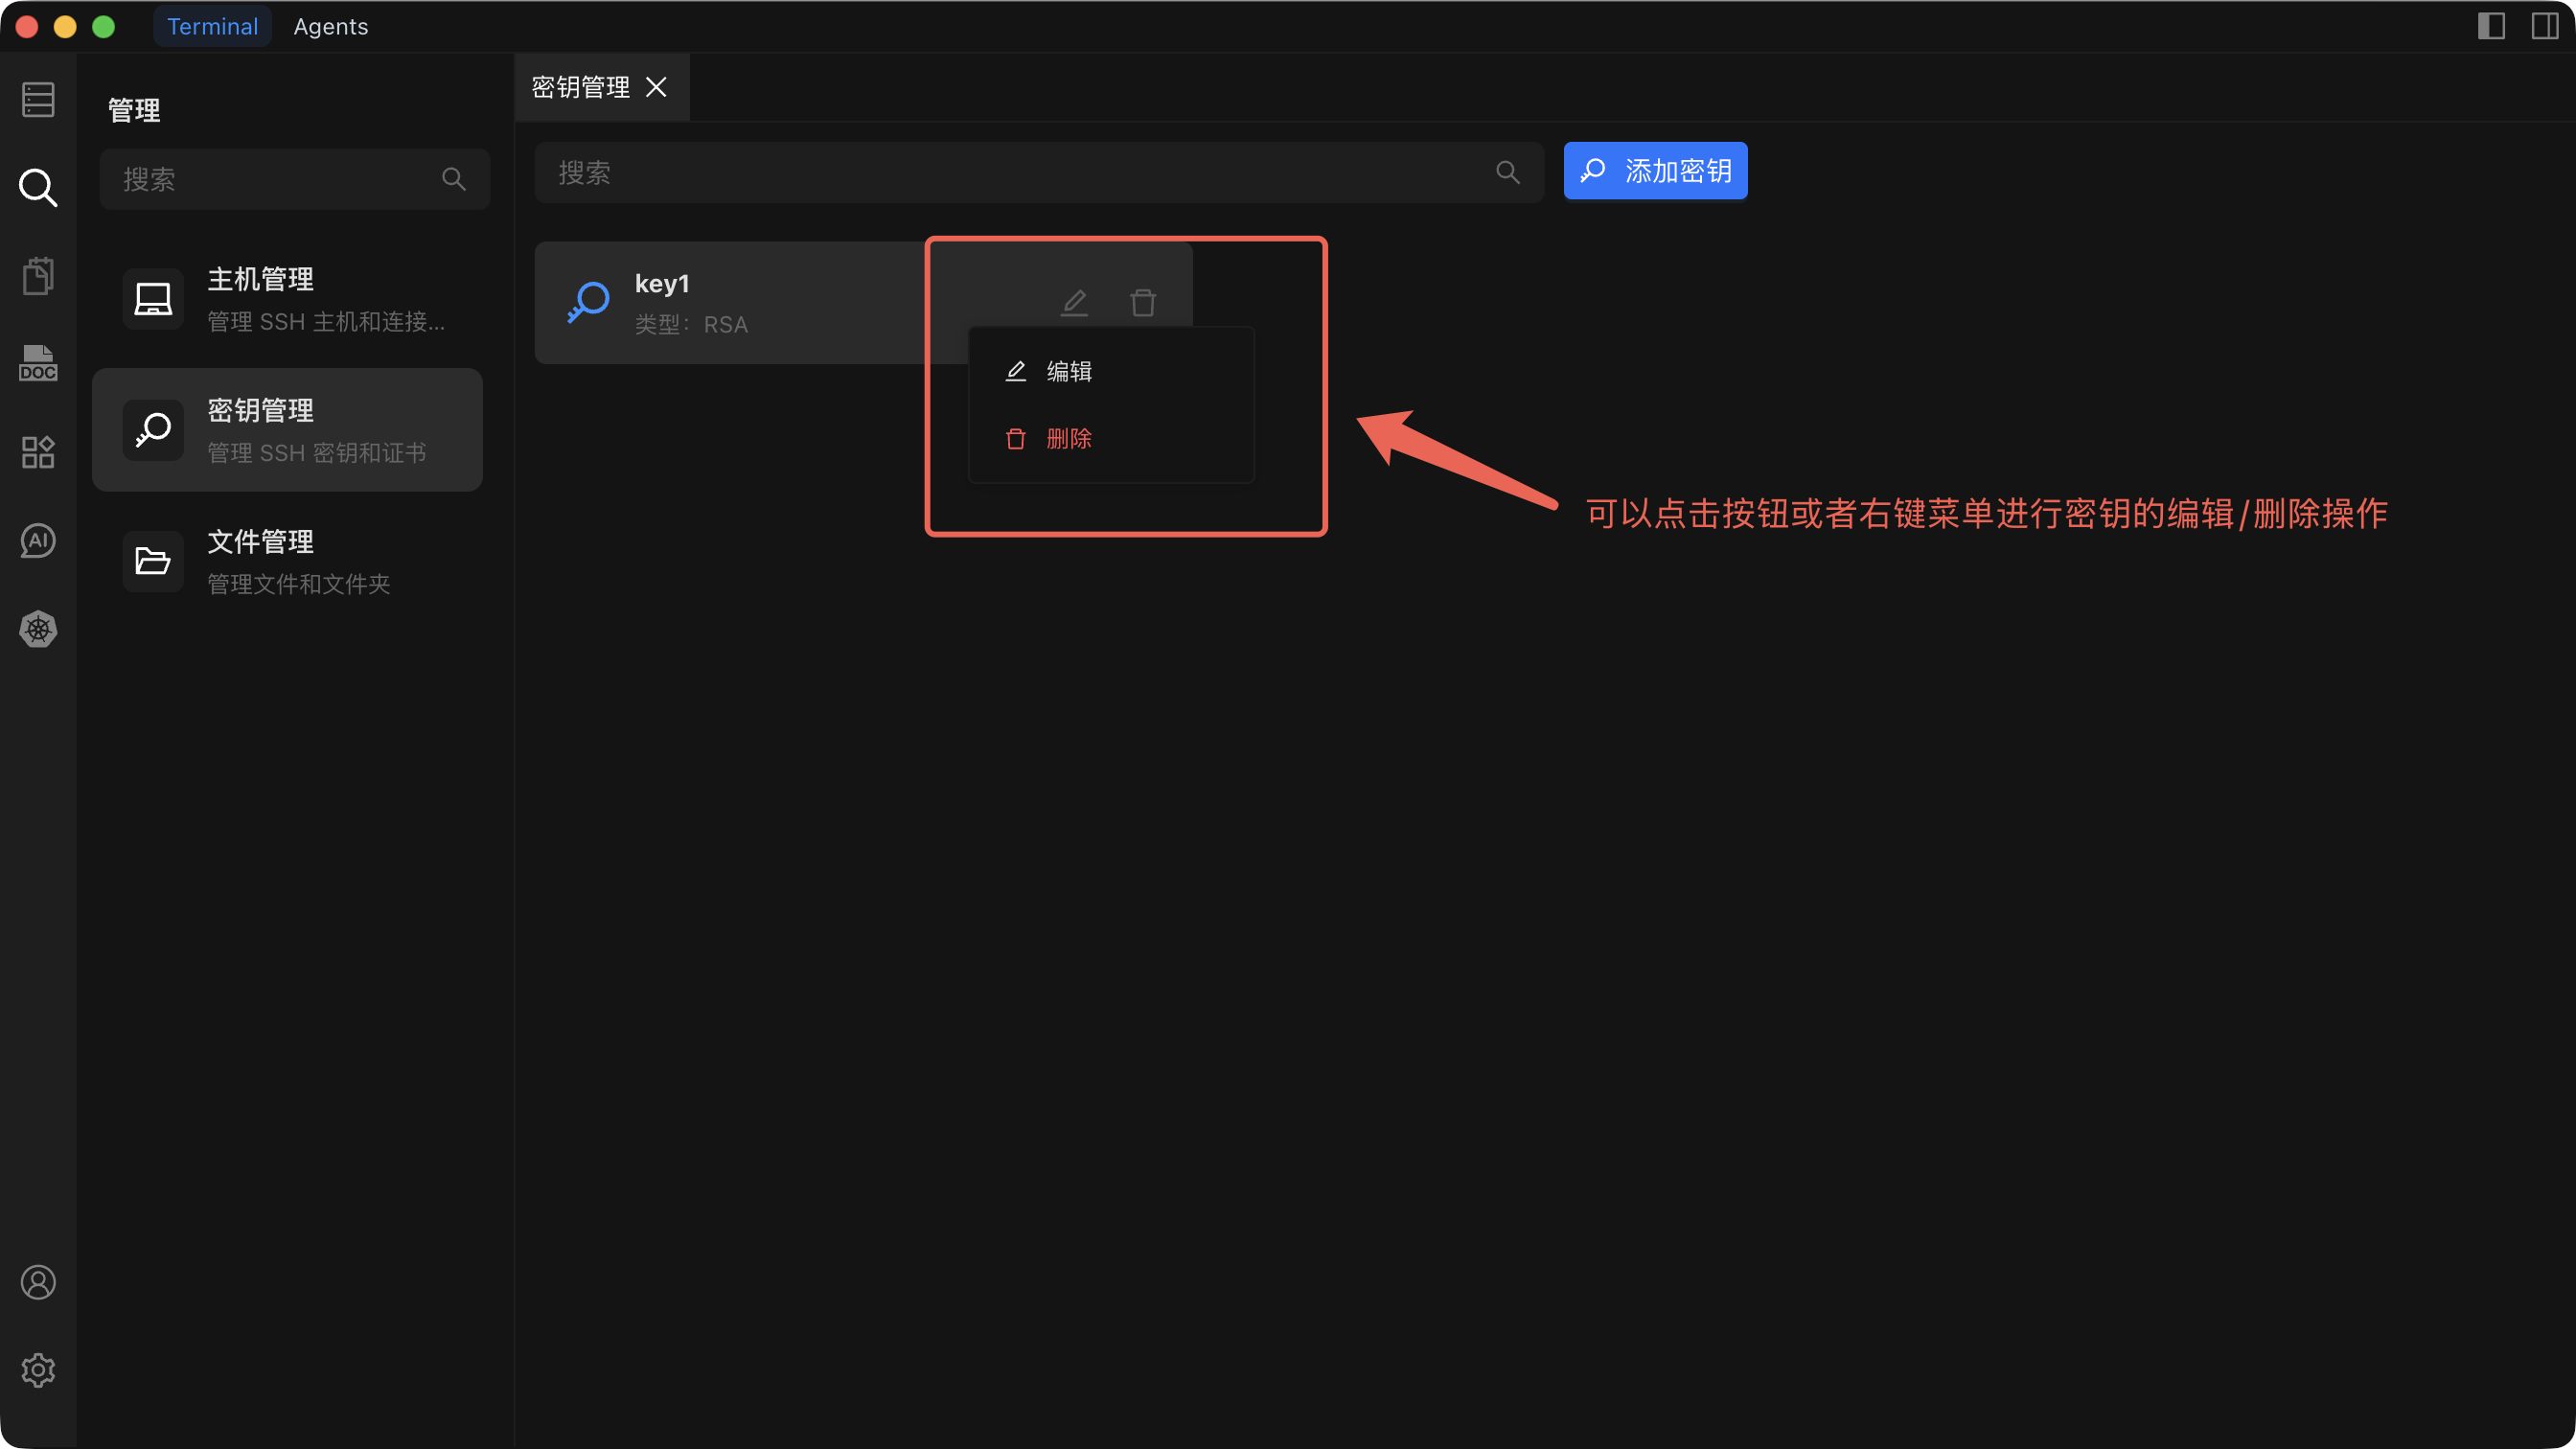Toggle the right panel layout icon
The width and height of the screenshot is (2576, 1449).
coord(2544,26)
